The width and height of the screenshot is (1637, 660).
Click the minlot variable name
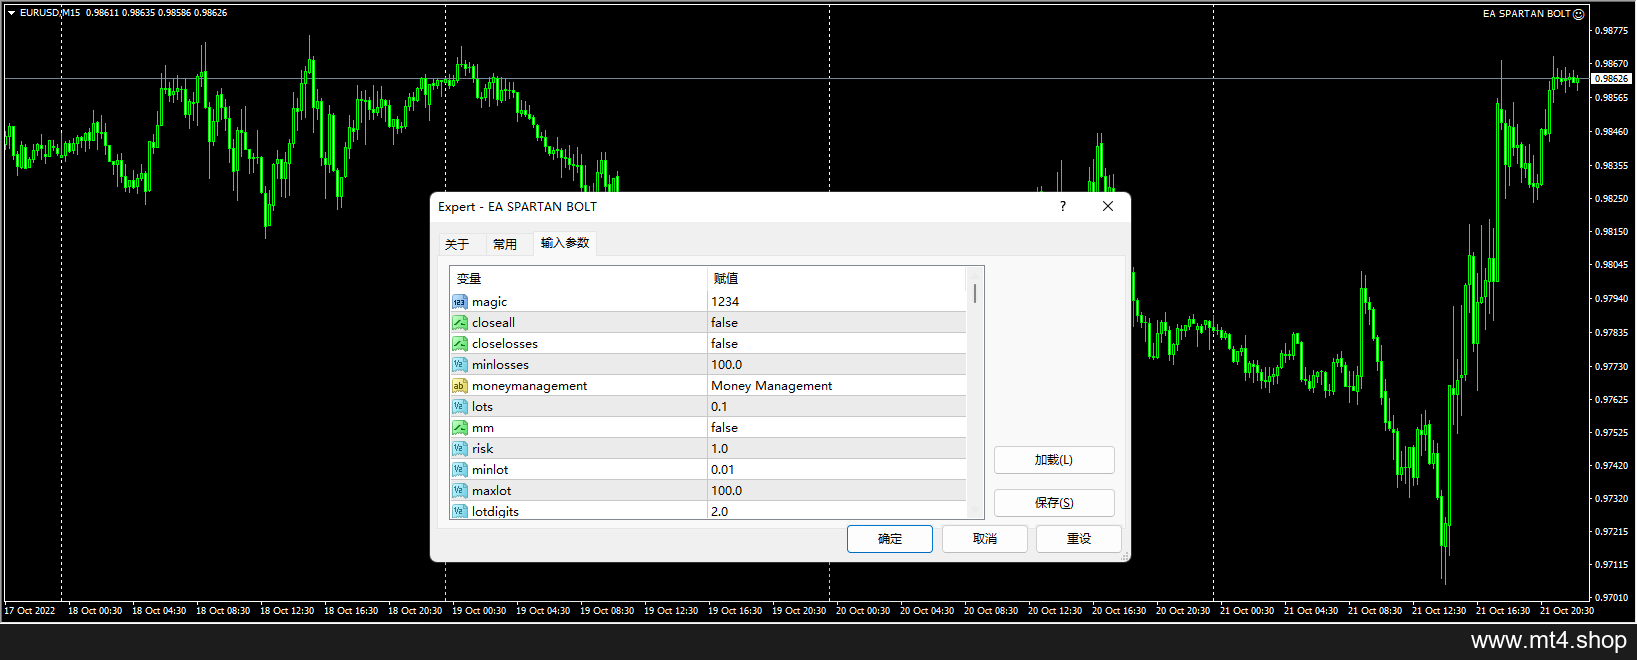pyautogui.click(x=490, y=470)
